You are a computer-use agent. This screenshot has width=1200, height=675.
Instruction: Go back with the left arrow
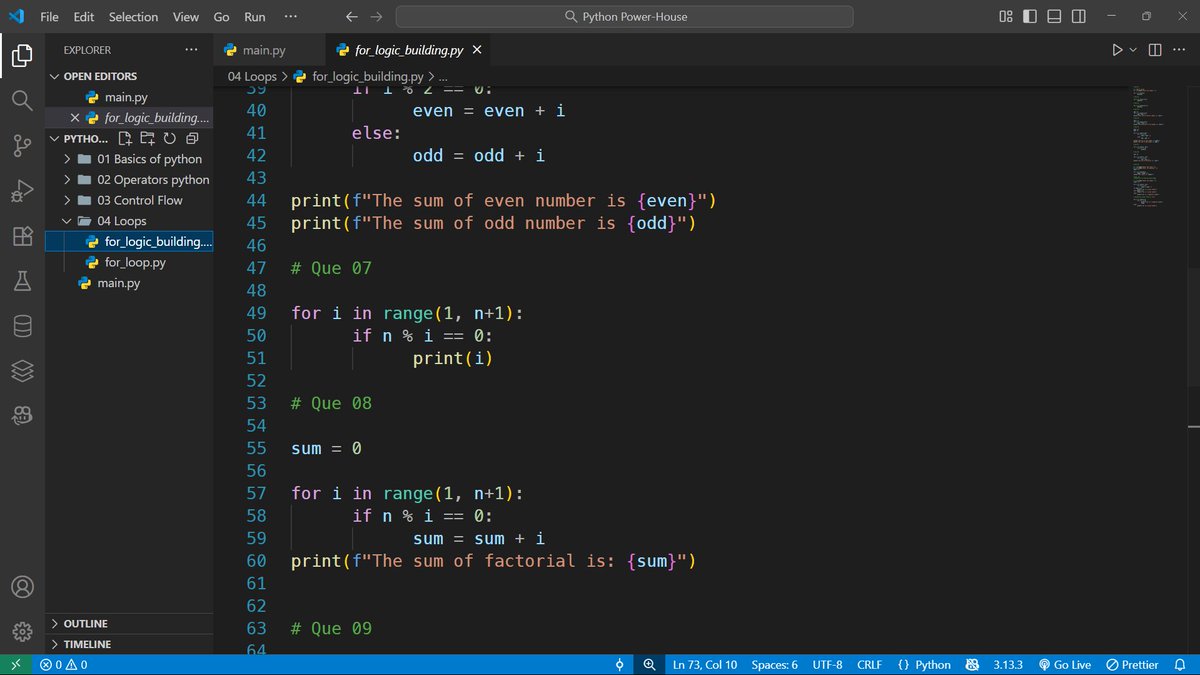[351, 17]
